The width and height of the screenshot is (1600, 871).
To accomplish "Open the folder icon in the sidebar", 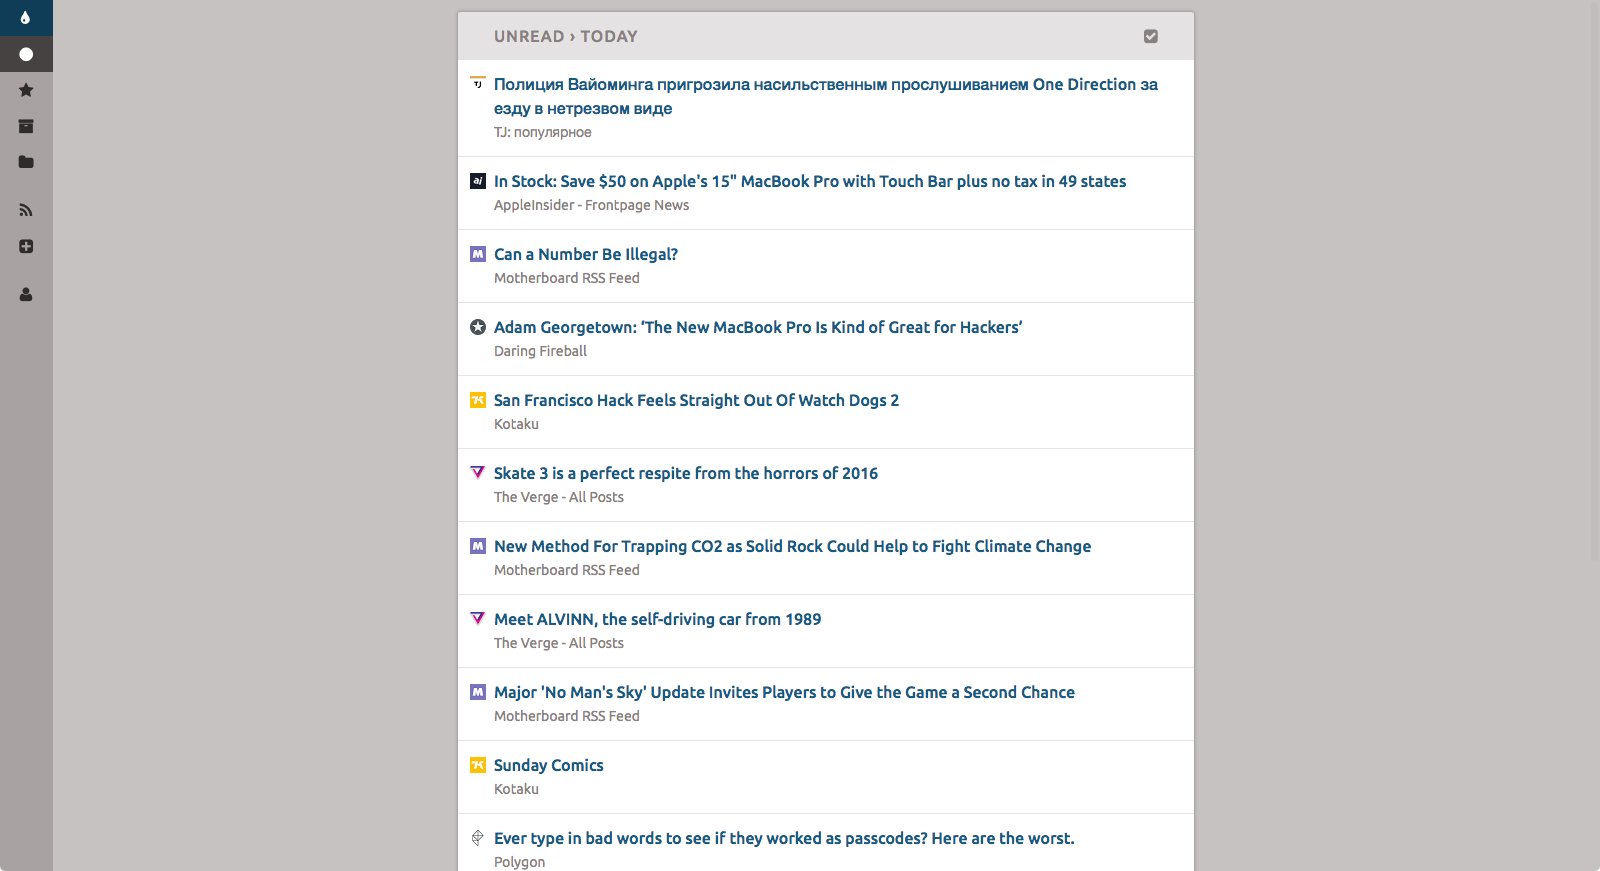I will coord(26,162).
